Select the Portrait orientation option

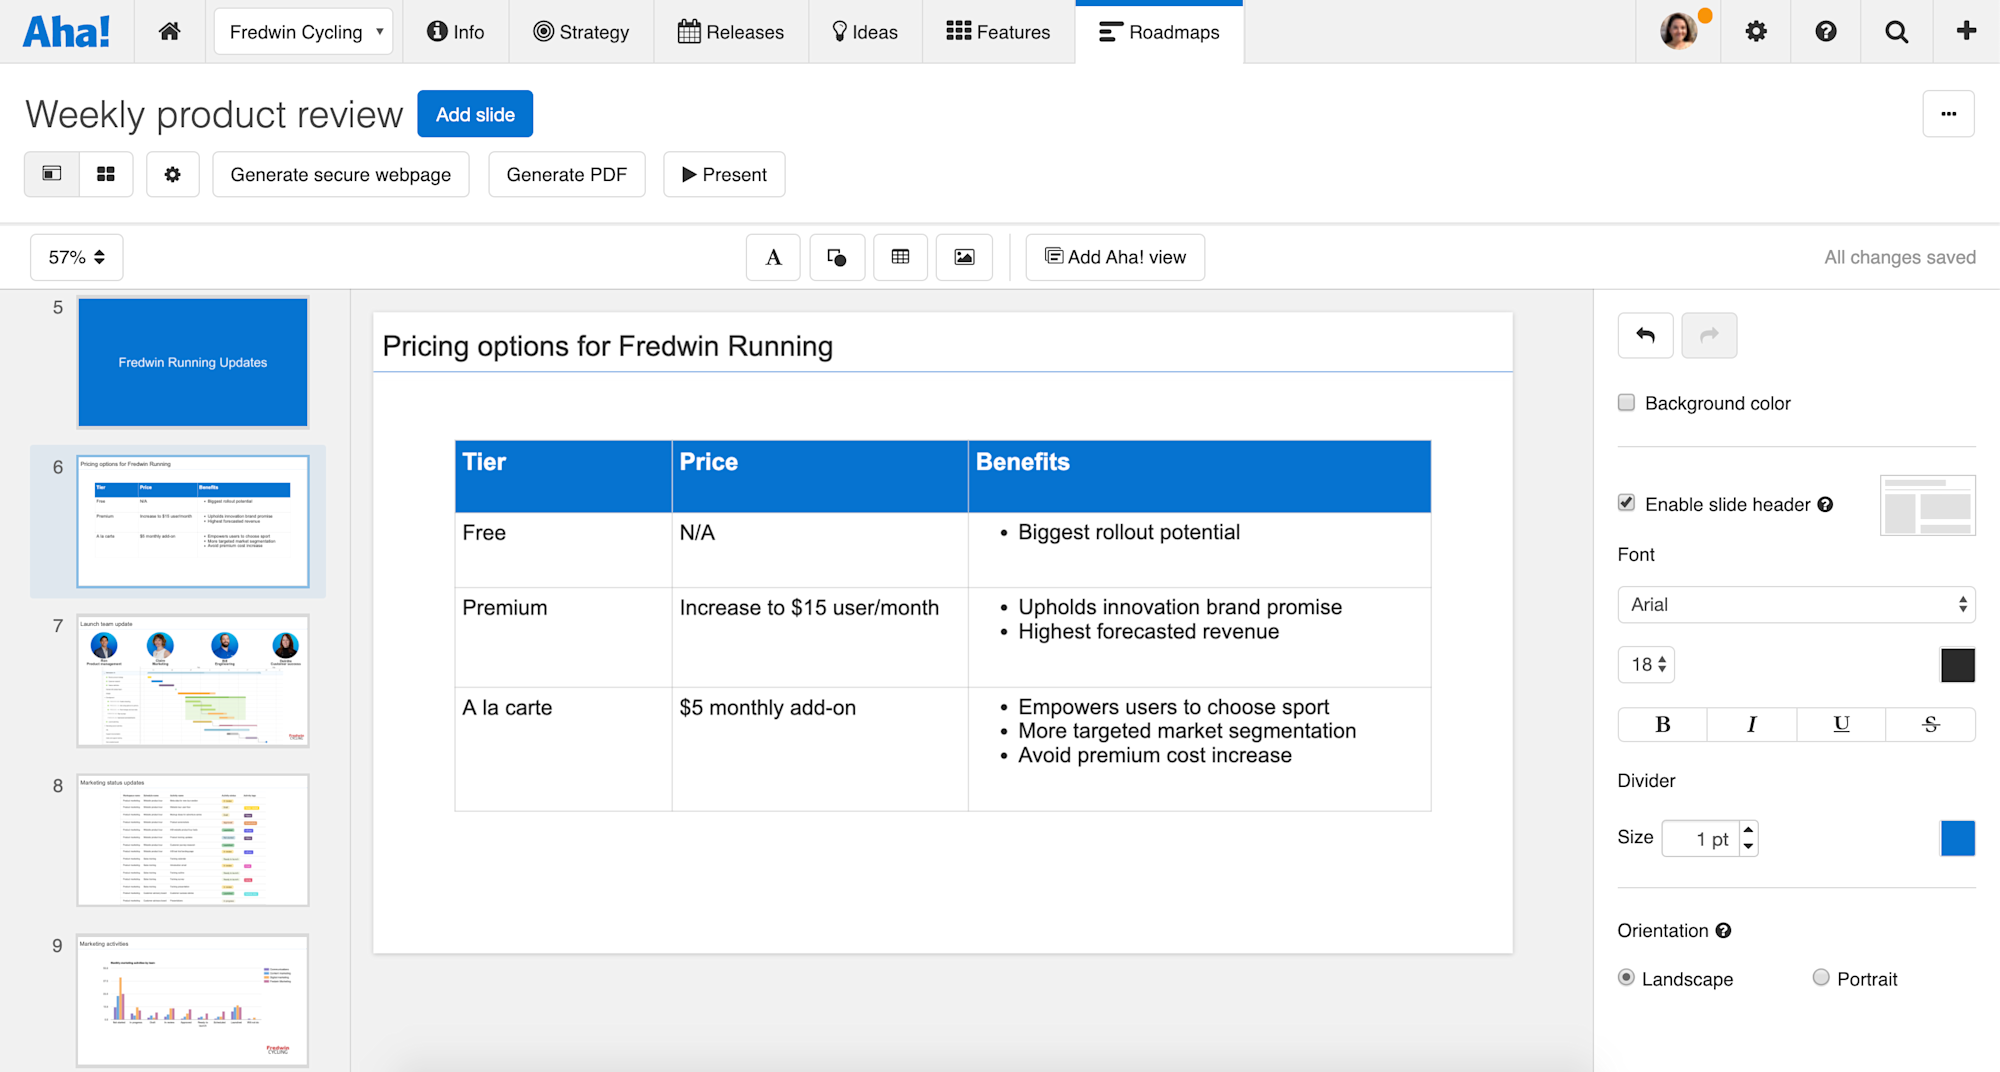1821,978
